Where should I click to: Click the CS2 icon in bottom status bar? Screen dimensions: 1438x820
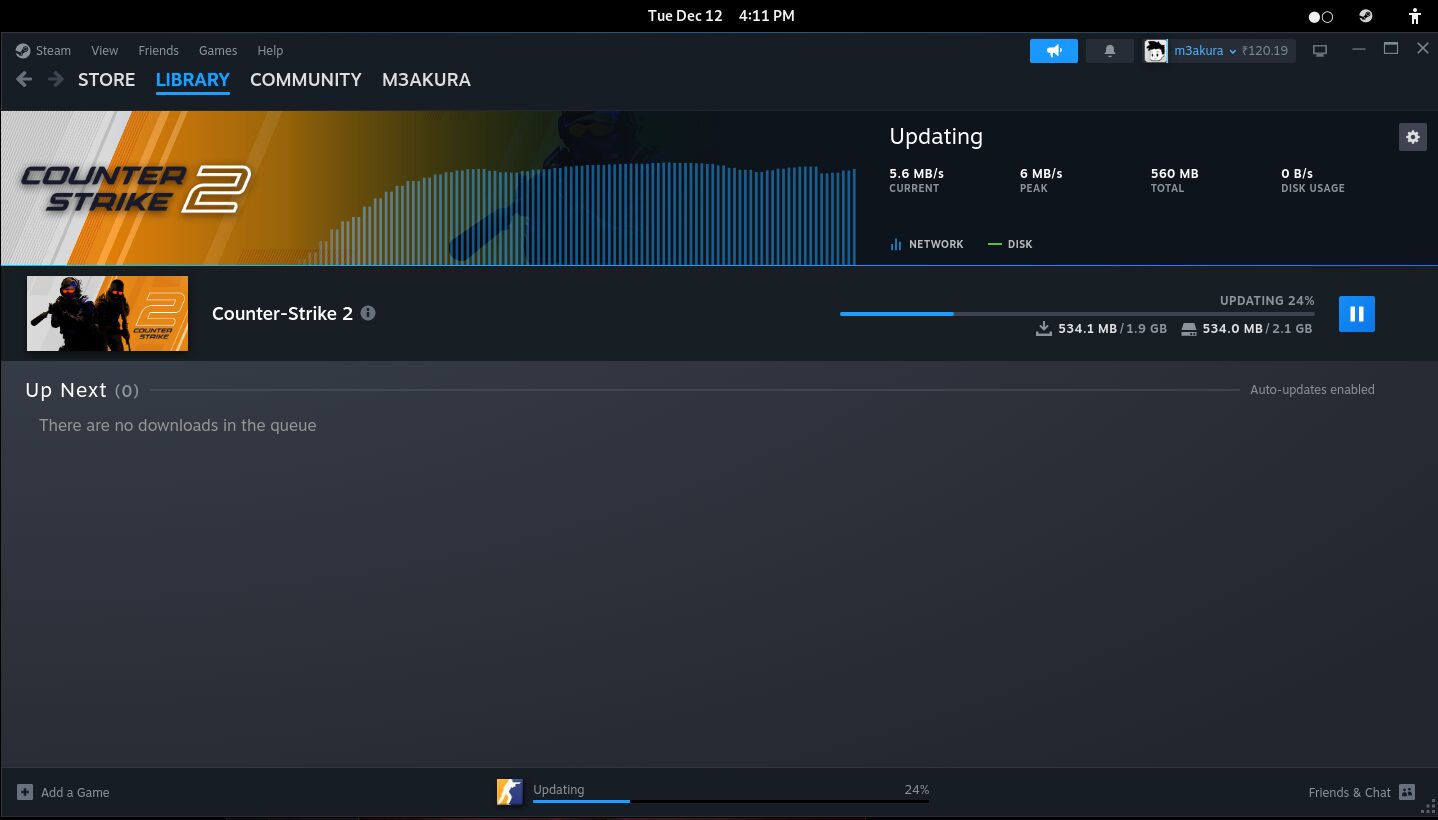tap(510, 792)
